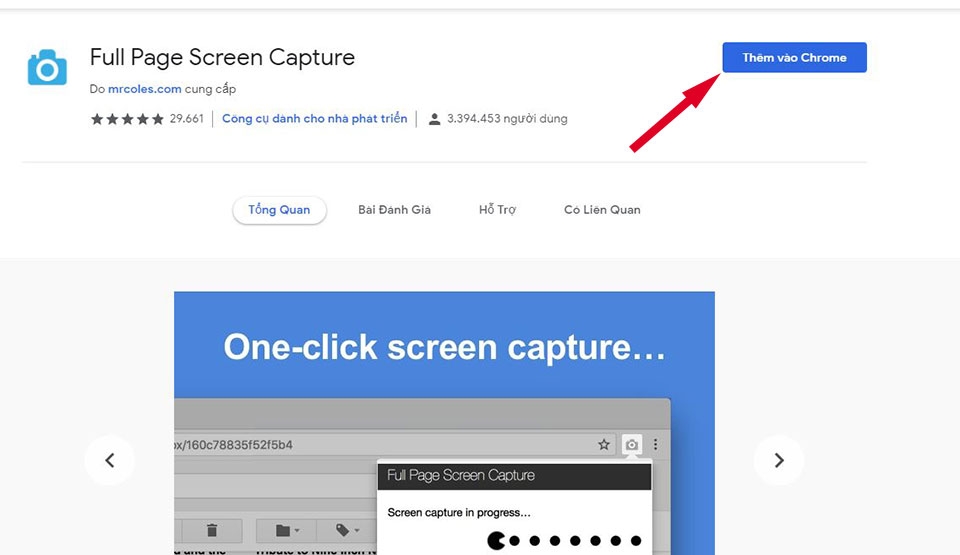Image resolution: width=960 pixels, height=555 pixels.
Task: Click the trash icon in preview image
Action: pos(212,530)
